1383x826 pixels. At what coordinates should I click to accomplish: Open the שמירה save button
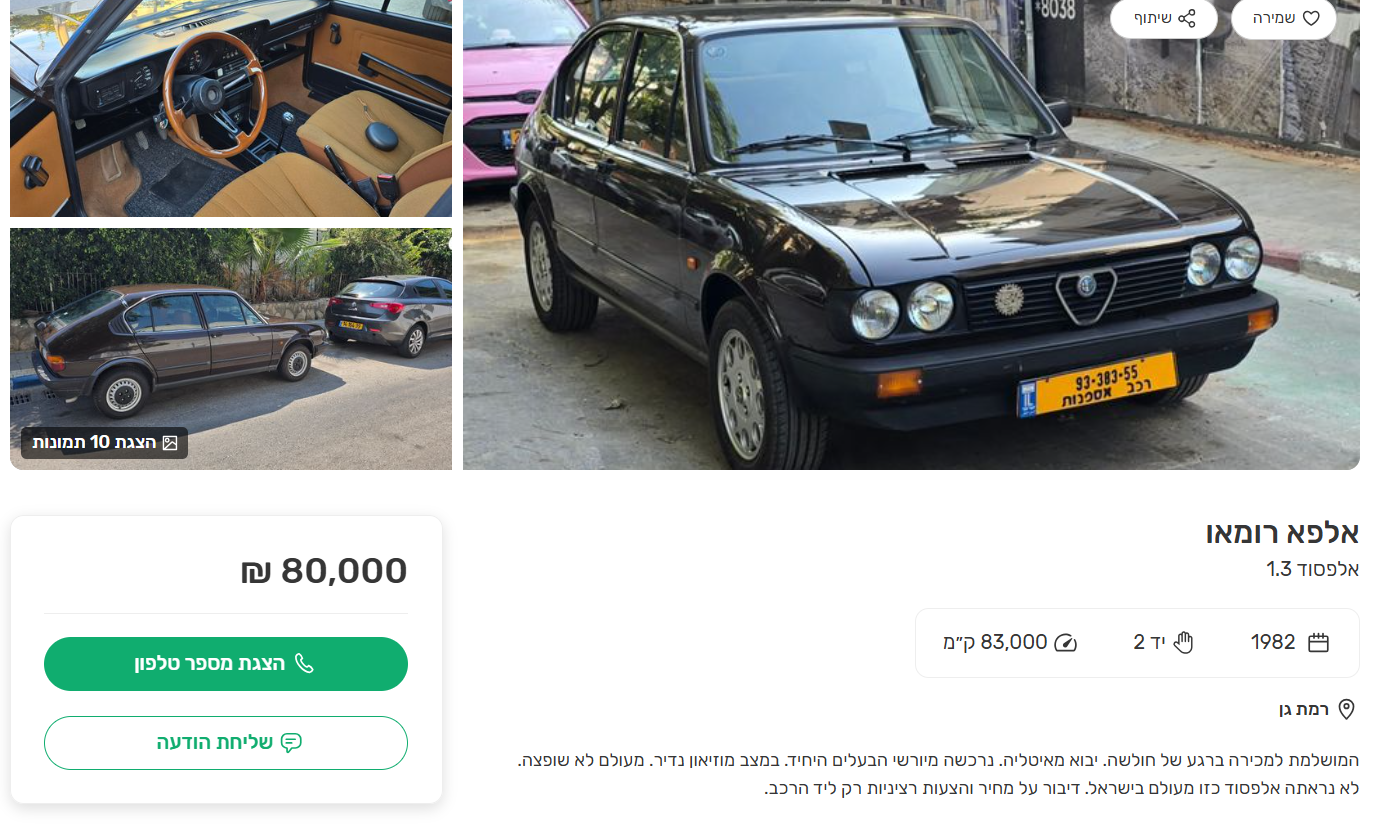[1284, 18]
